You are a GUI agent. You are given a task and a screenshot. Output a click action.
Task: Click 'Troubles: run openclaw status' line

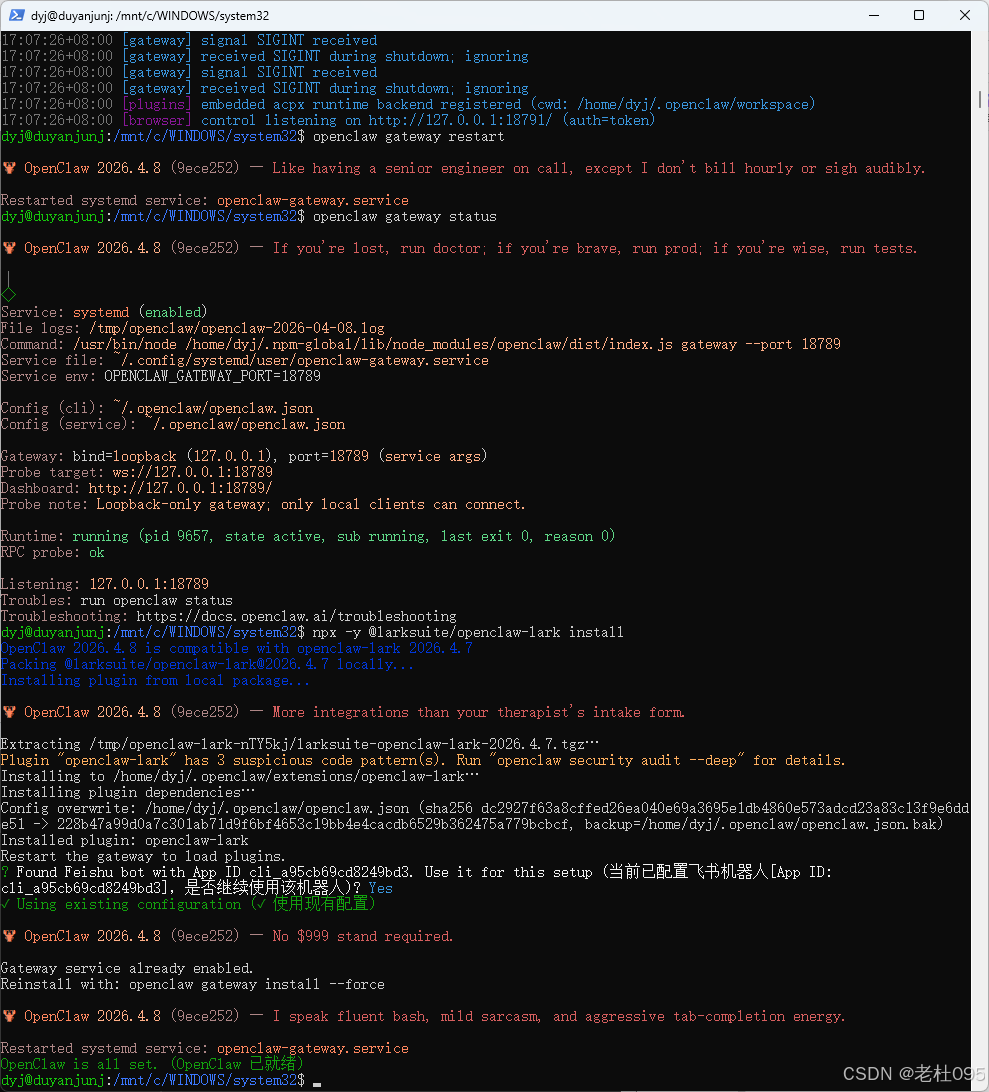tap(117, 600)
